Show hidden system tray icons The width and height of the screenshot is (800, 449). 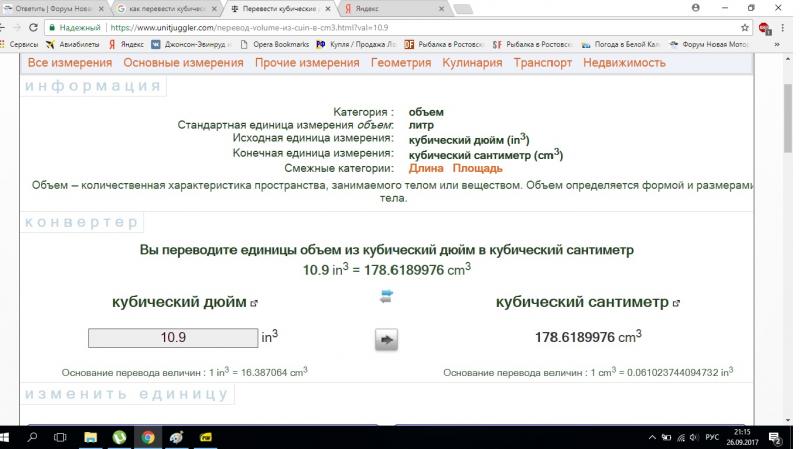click(654, 438)
